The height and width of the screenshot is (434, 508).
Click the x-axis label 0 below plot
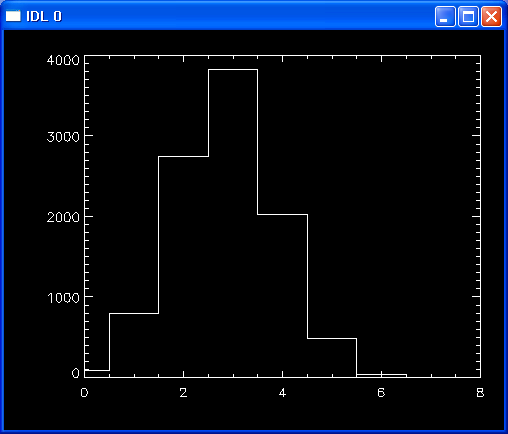pyautogui.click(x=84, y=393)
